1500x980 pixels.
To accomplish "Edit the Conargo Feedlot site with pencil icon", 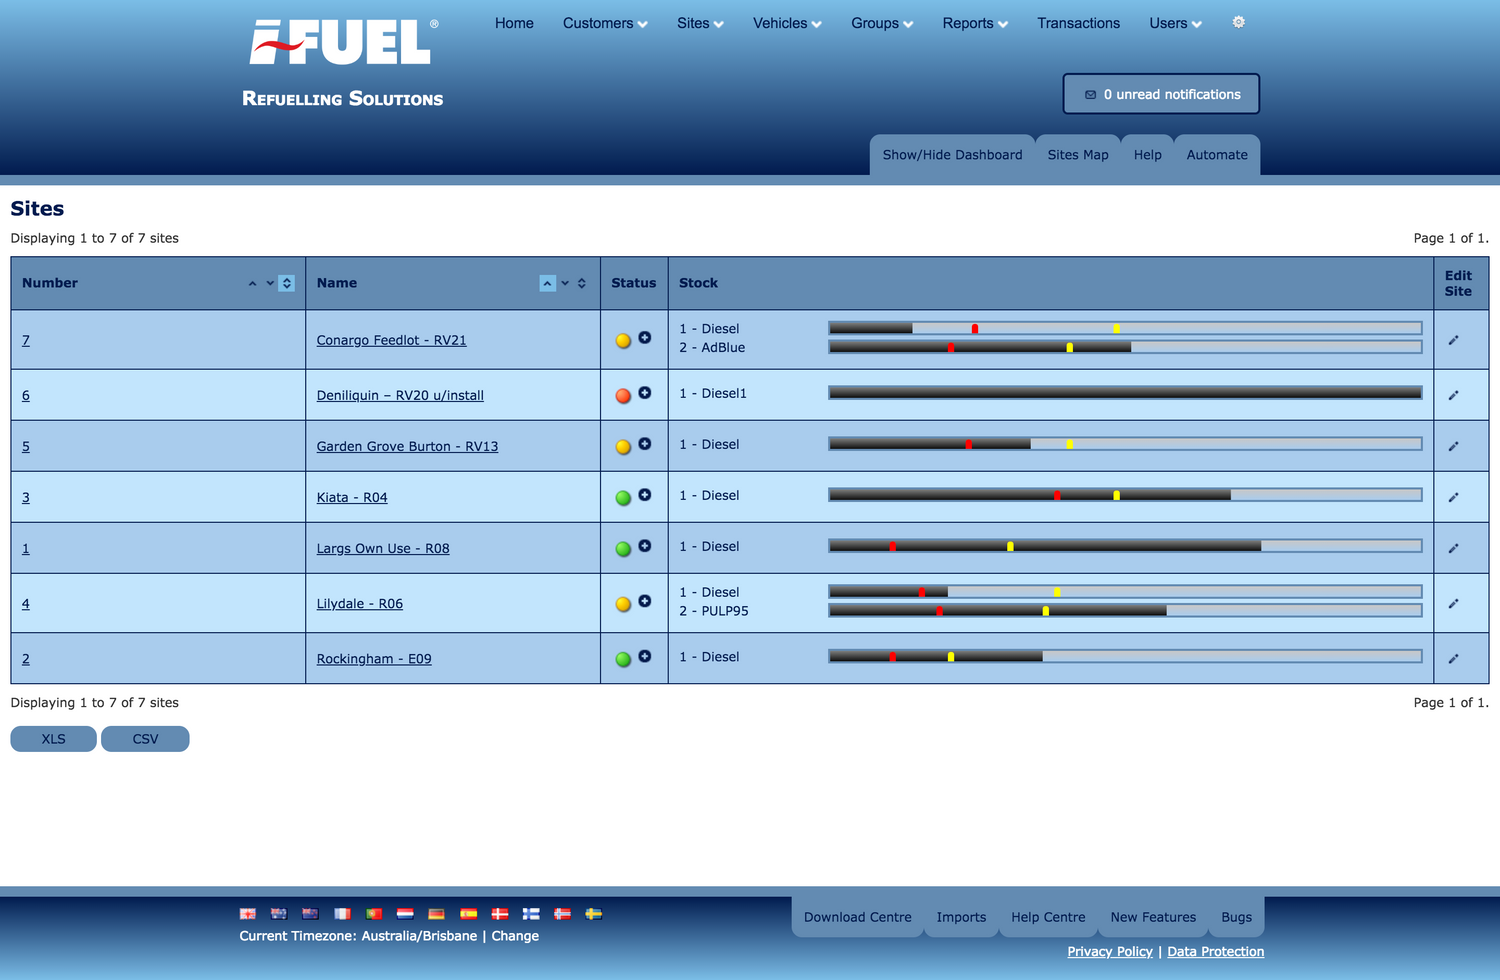I will [x=1453, y=340].
